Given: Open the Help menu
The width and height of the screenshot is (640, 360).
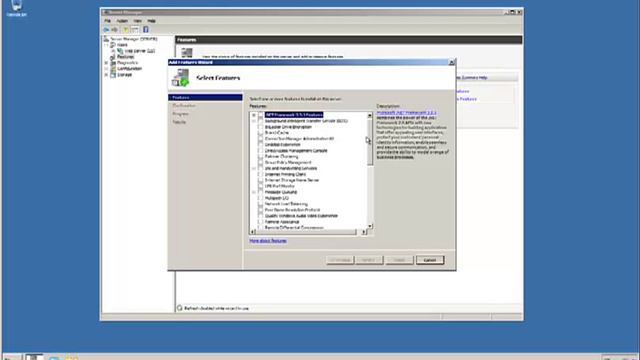Looking at the screenshot, I should 151,21.
